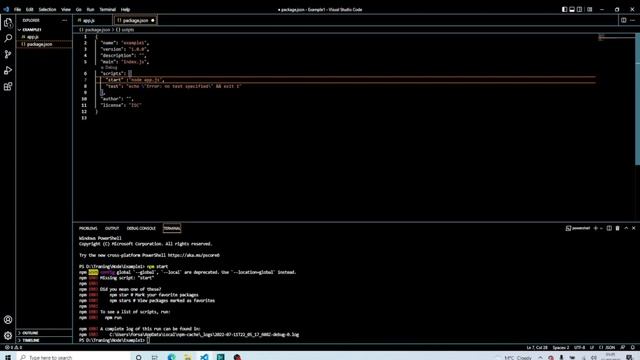The image size is (640, 360).
Task: Customize layout icon in title bar
Action: pos(589,9)
